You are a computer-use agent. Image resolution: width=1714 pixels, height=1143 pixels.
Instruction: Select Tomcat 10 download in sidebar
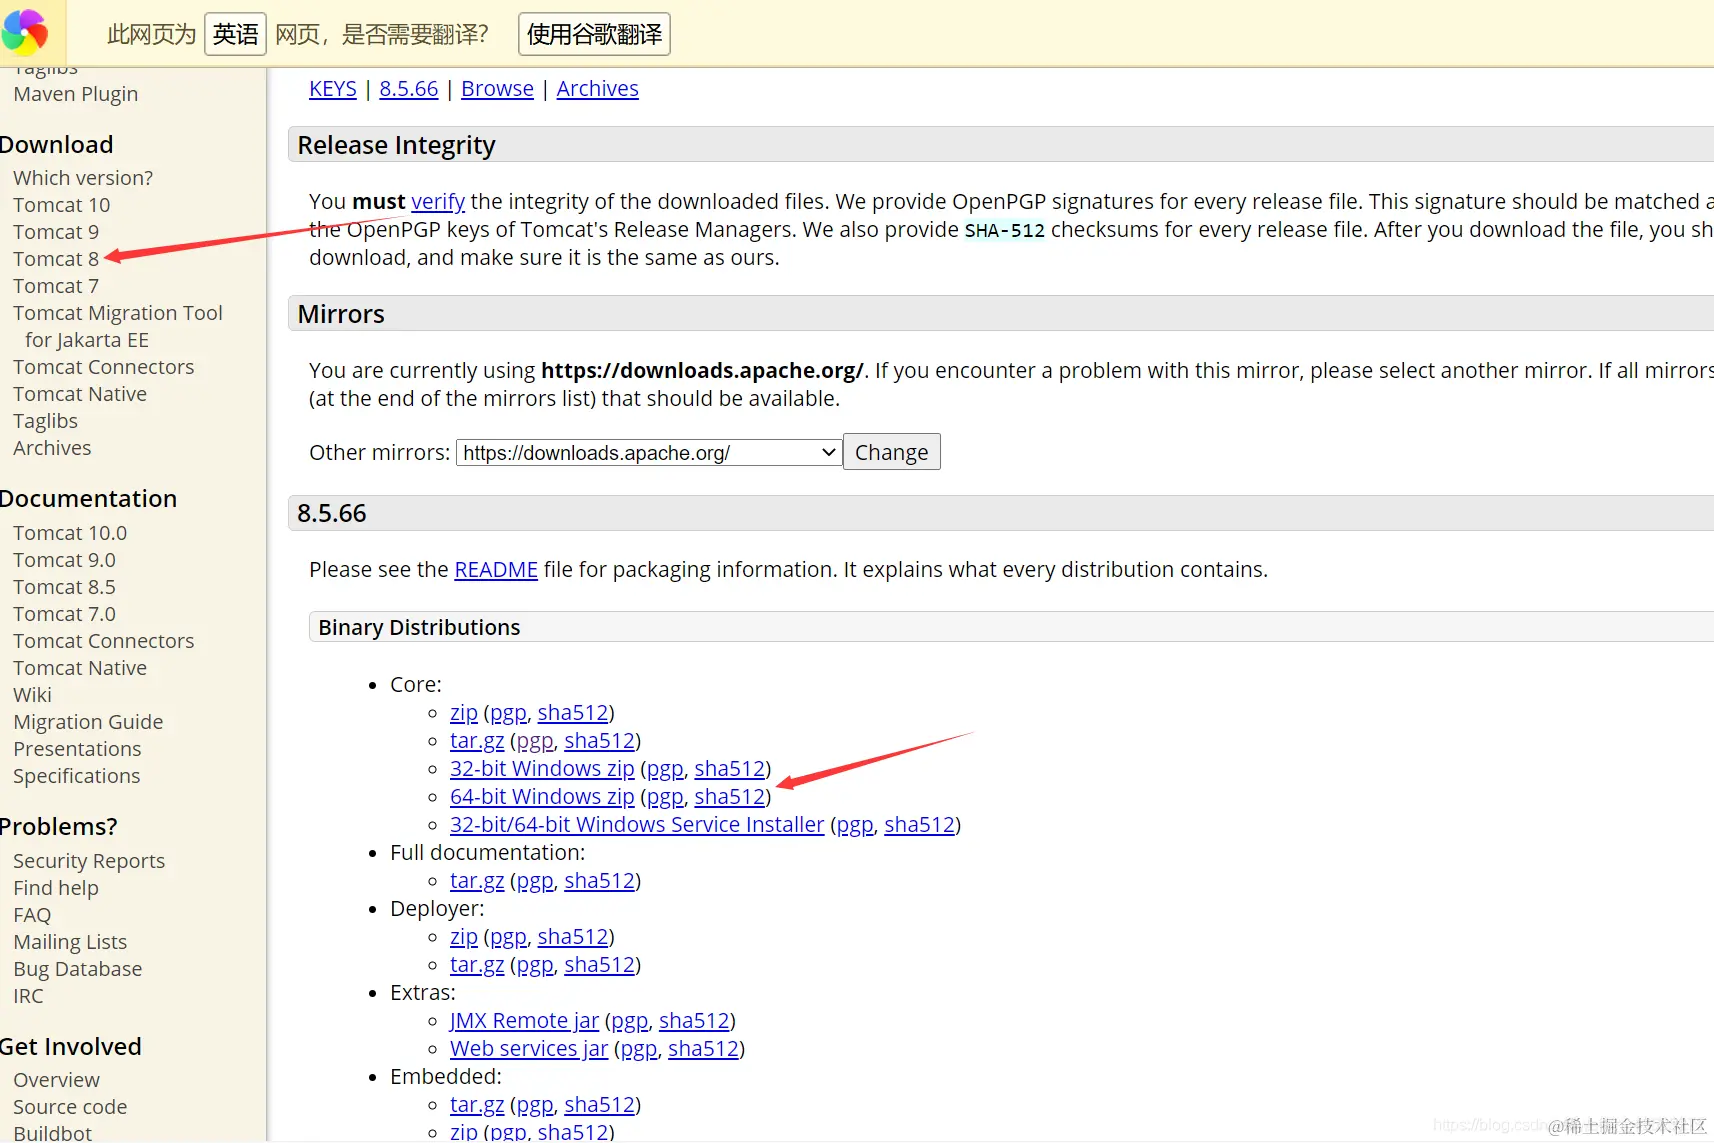tap(62, 205)
